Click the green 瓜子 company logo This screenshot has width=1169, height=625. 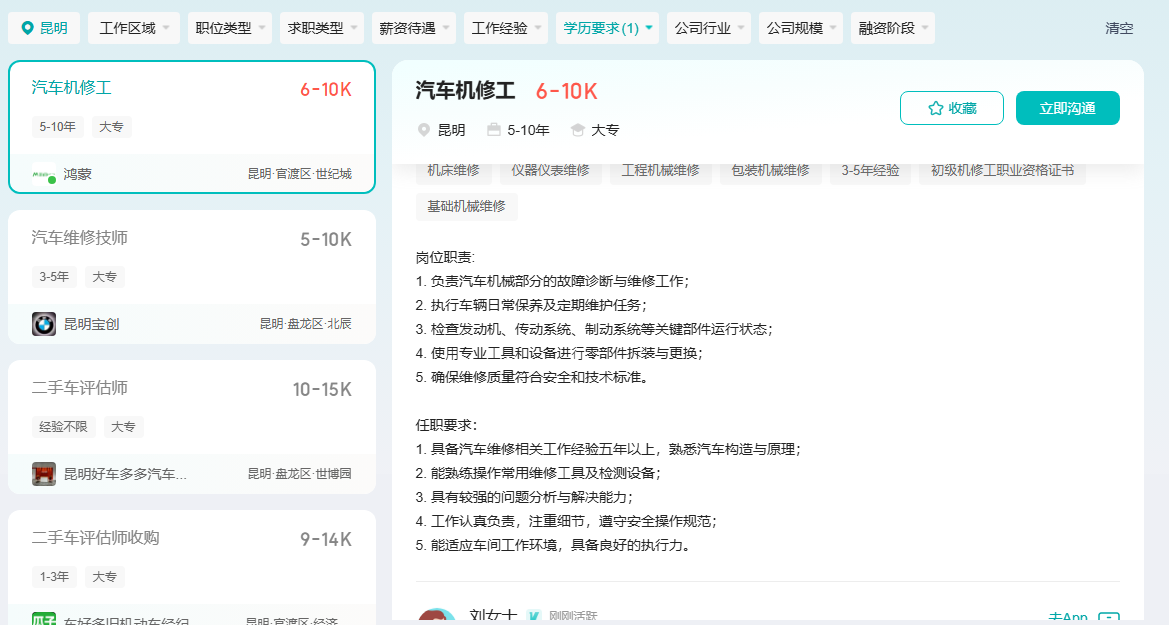44,619
